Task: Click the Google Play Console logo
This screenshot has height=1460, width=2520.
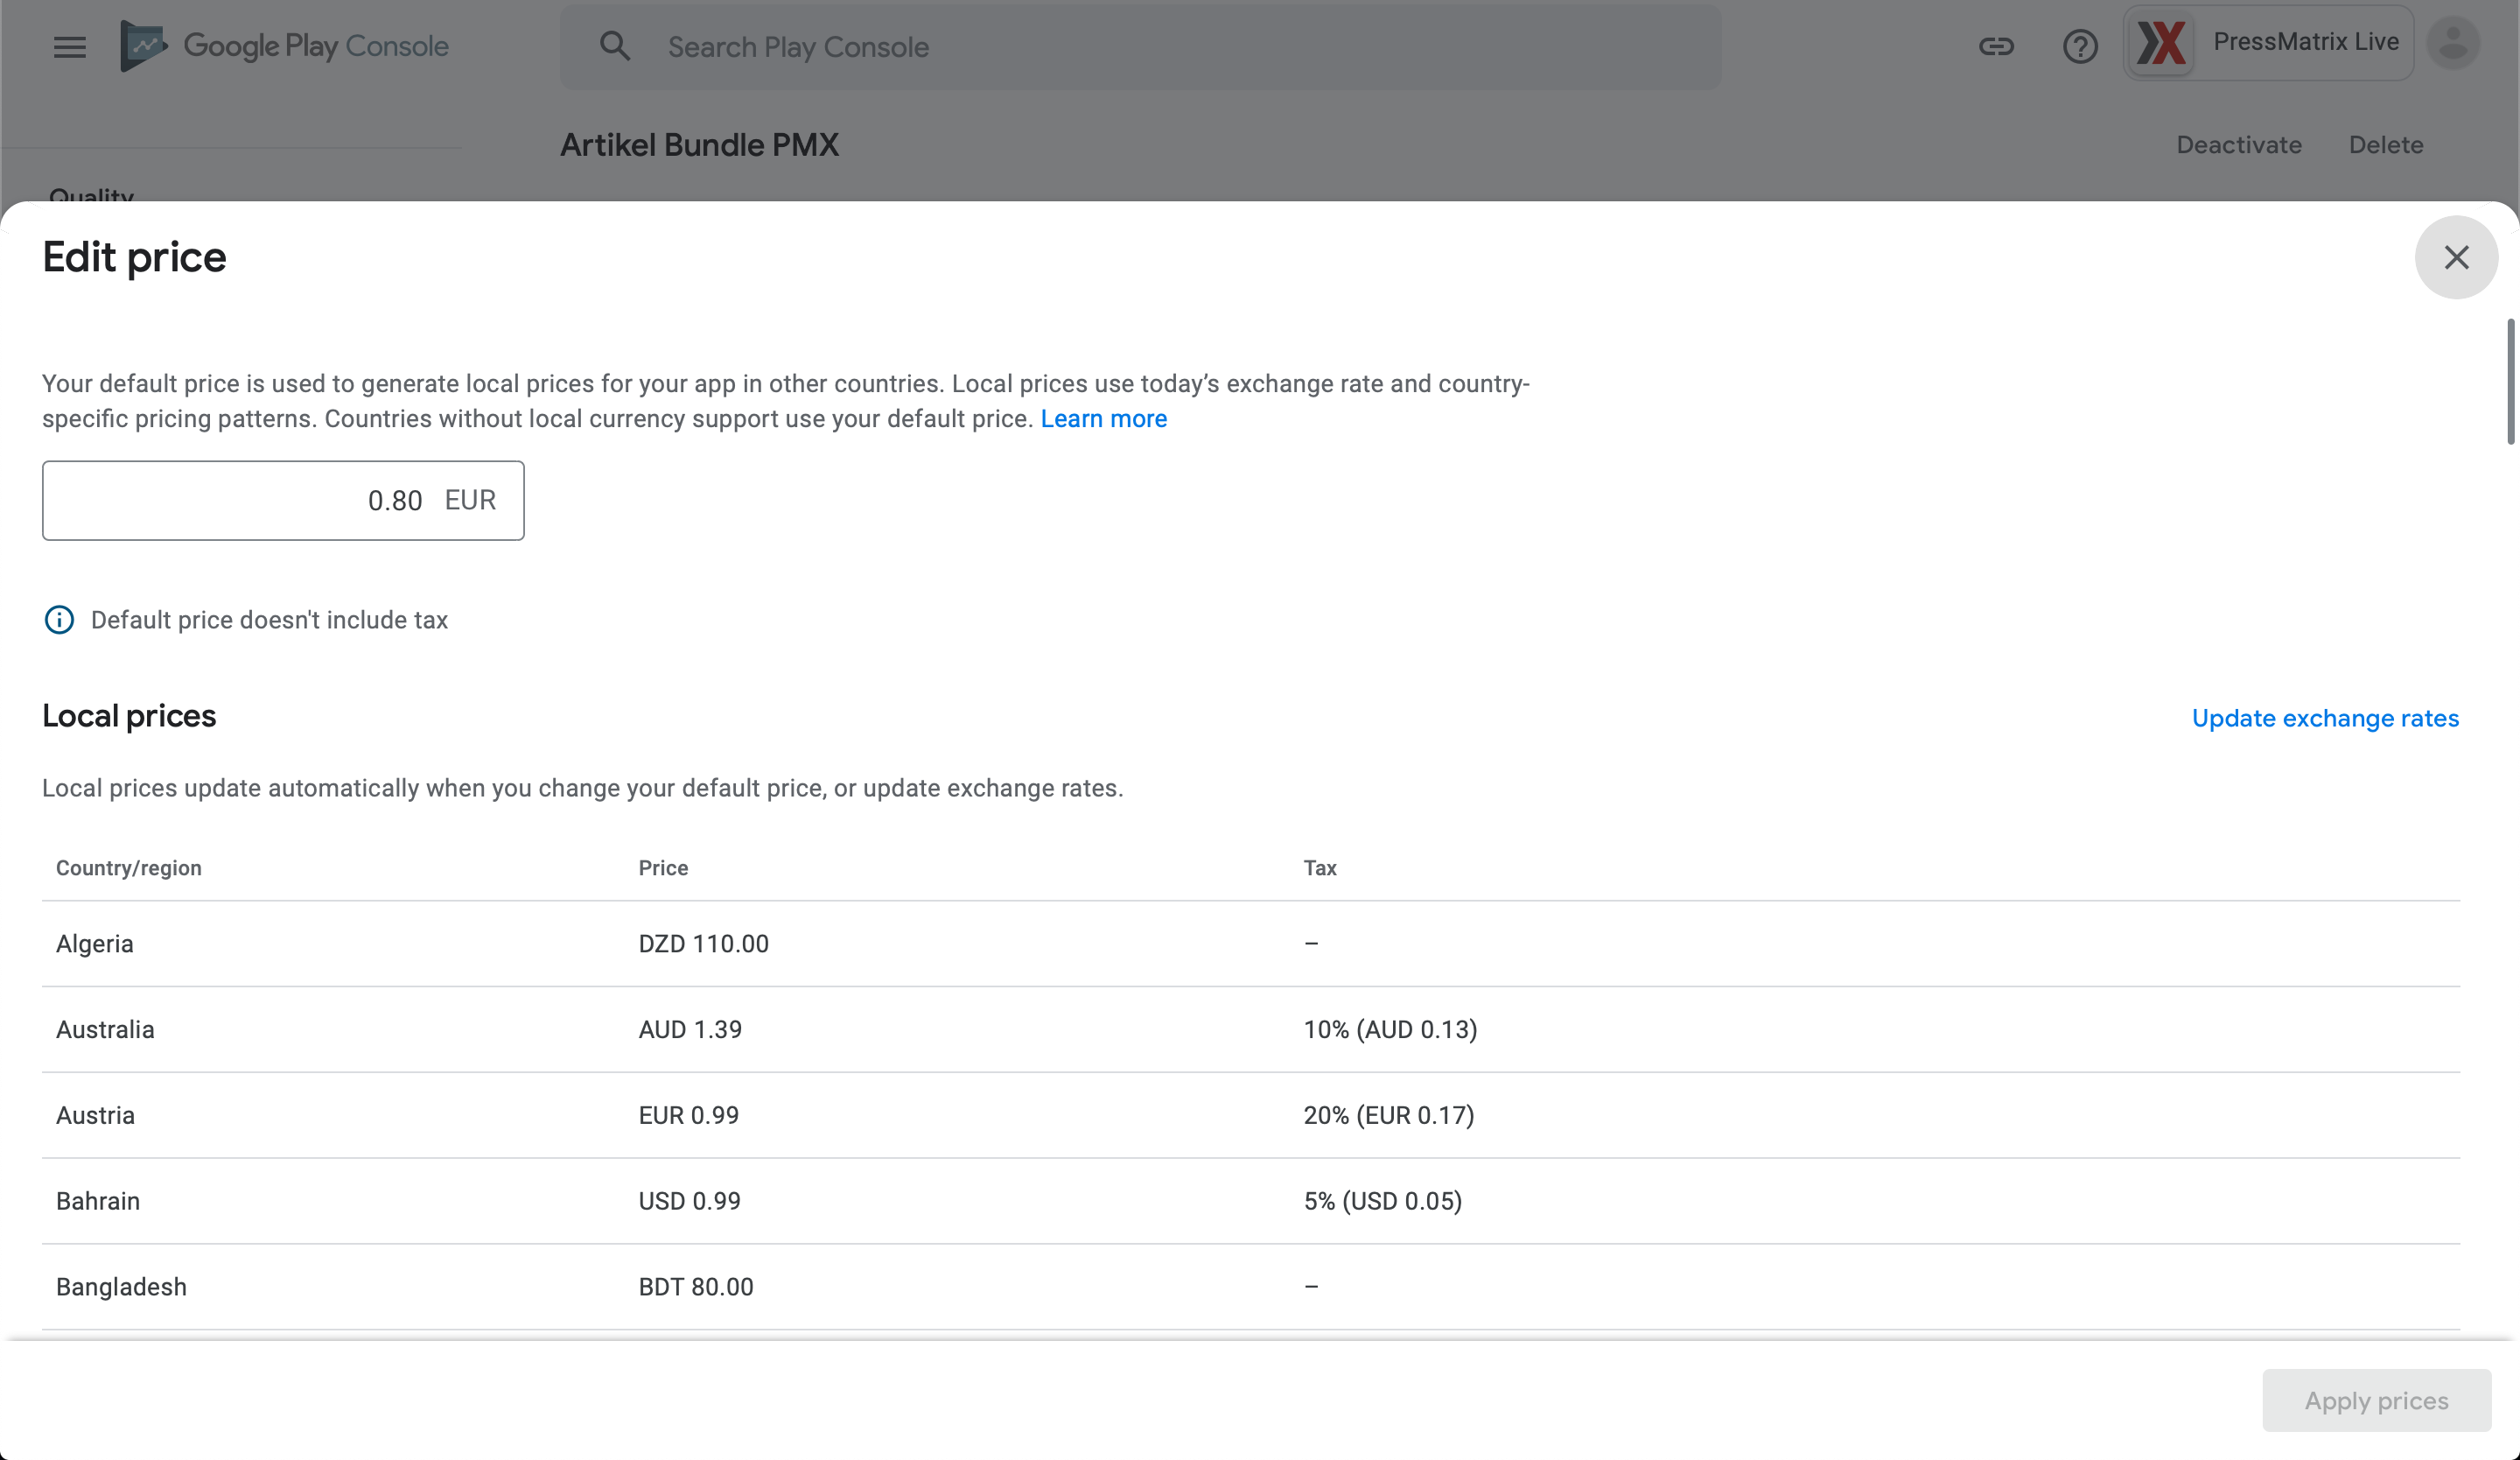Action: click(284, 46)
